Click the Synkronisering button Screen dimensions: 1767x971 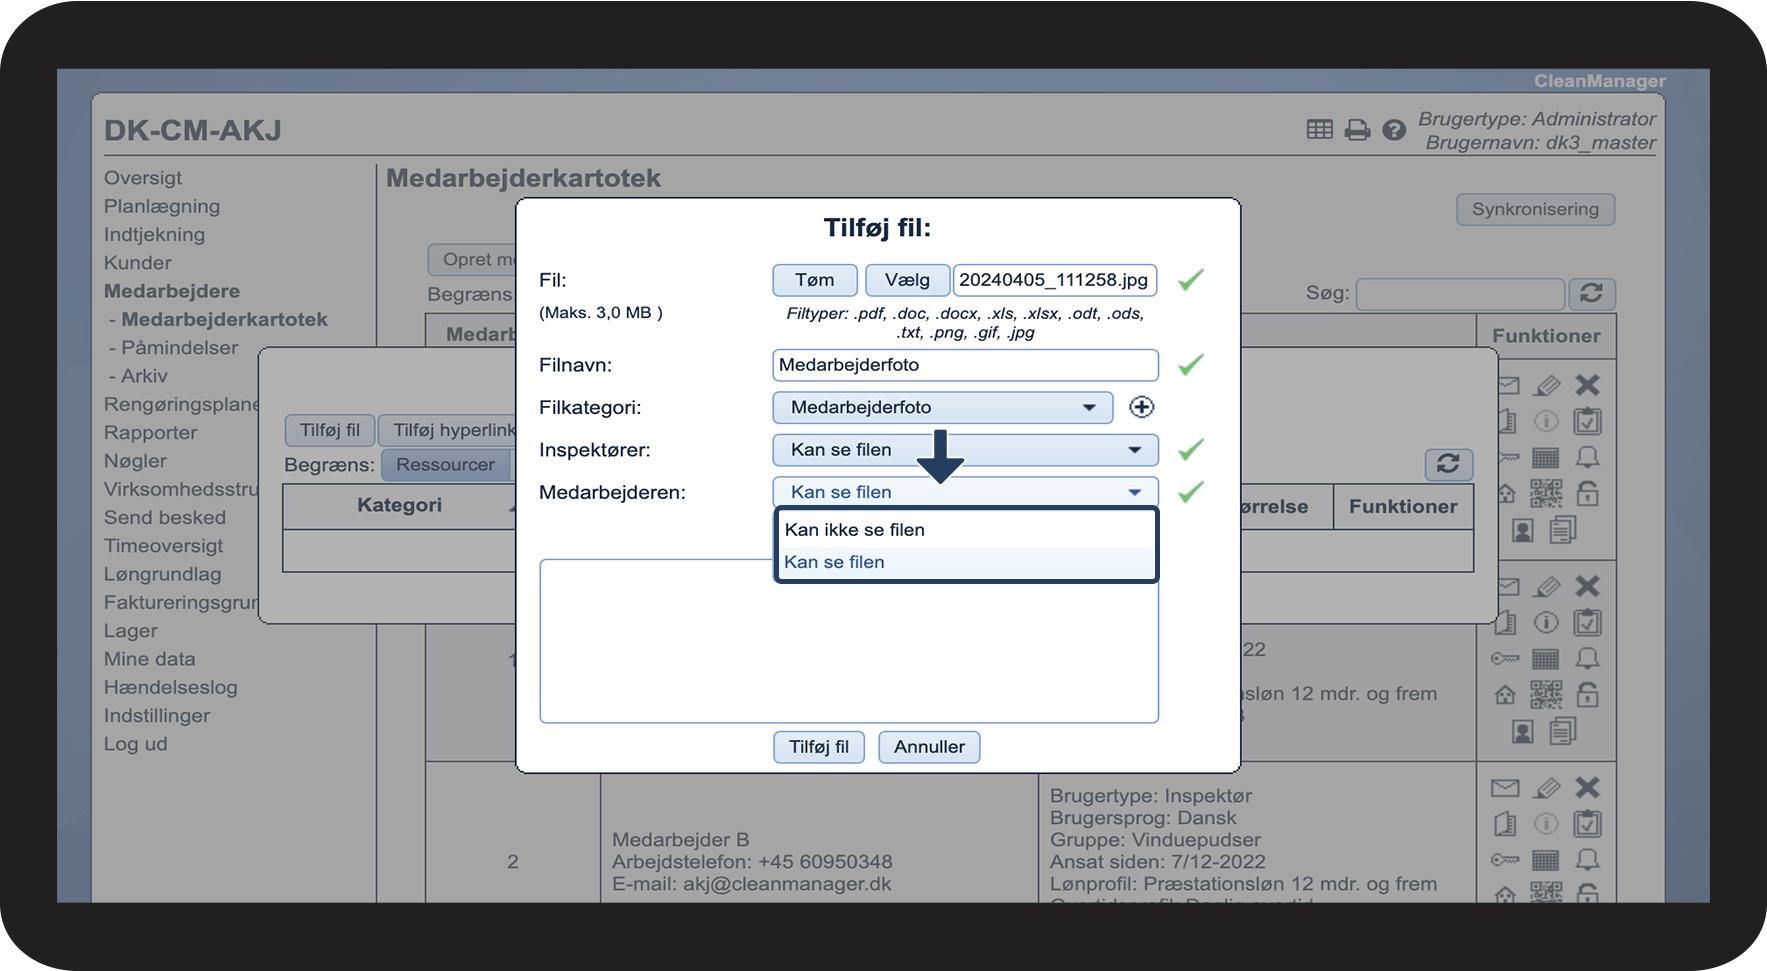click(x=1535, y=209)
